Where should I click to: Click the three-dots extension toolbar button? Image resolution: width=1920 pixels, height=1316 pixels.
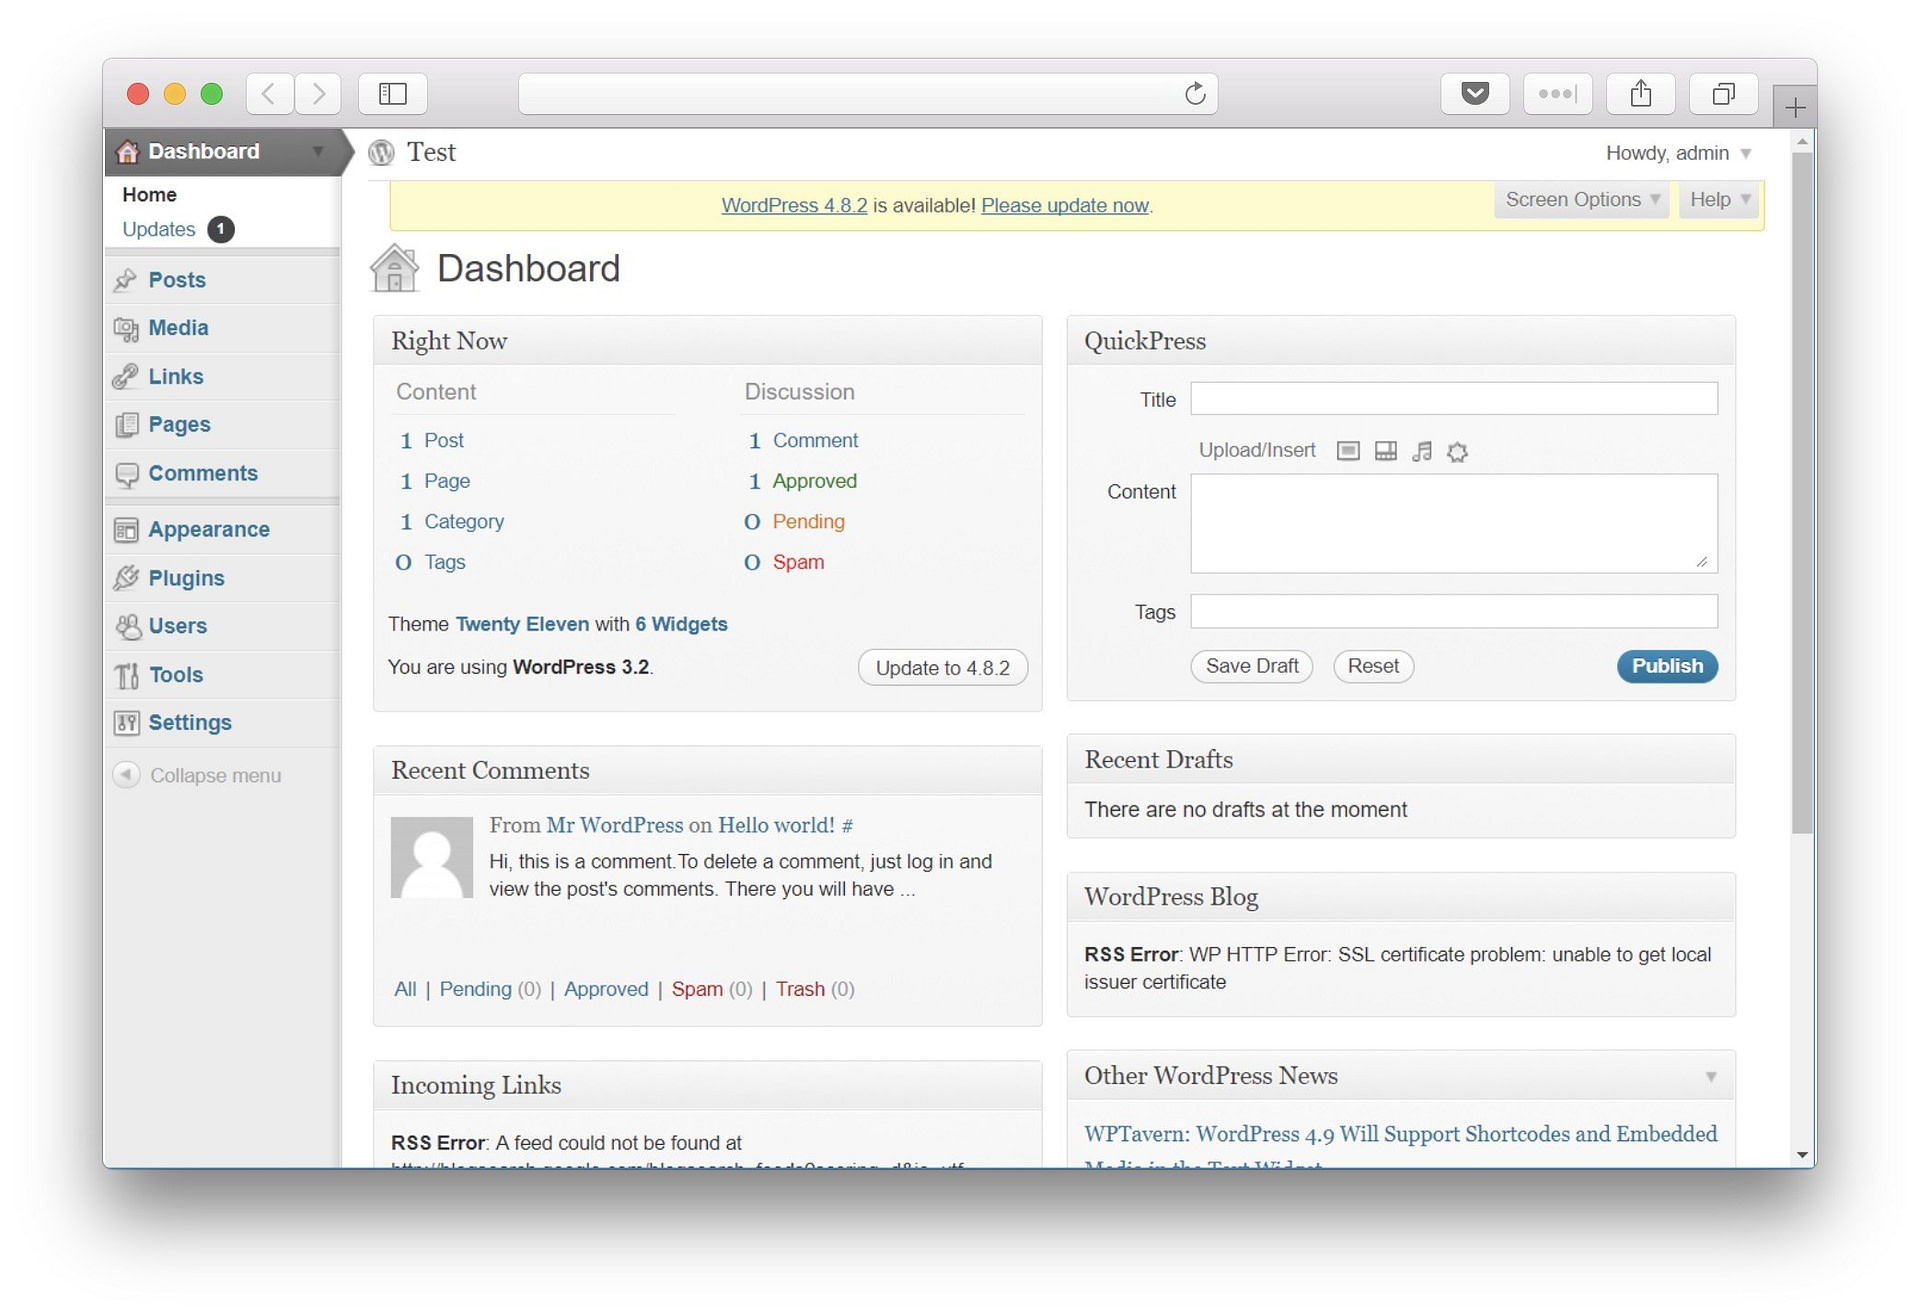coord(1558,94)
